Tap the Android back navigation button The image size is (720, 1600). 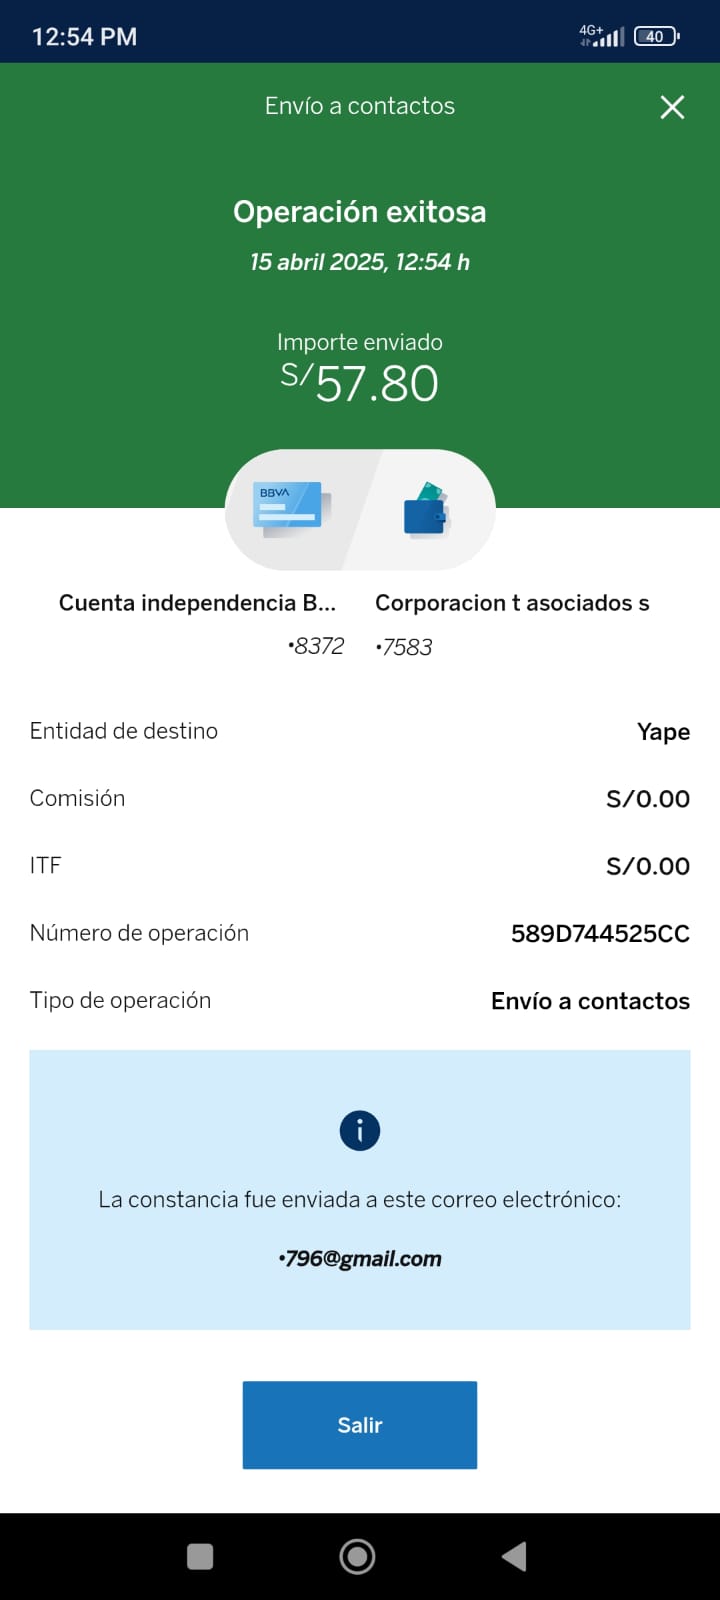(514, 1556)
